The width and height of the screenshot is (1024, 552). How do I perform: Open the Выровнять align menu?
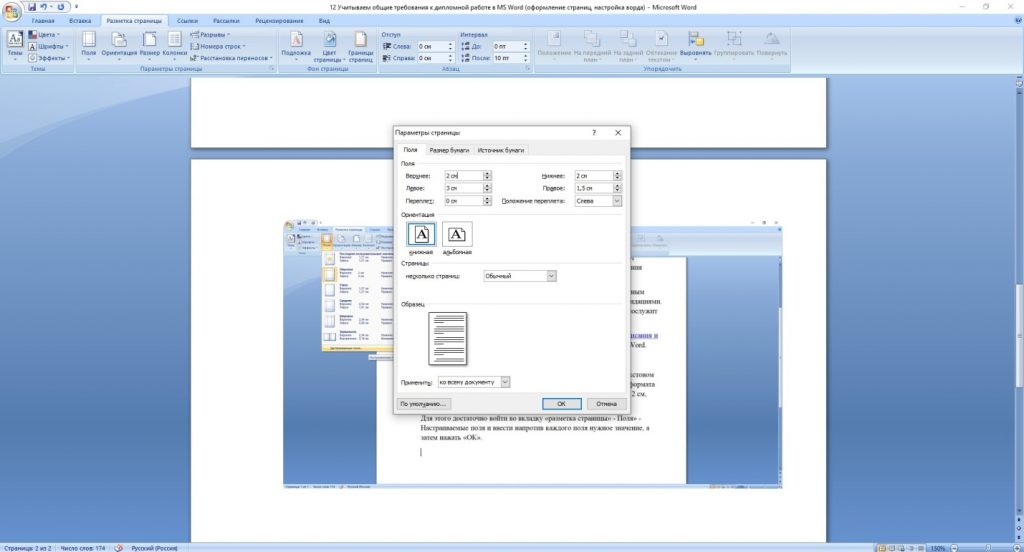(696, 46)
